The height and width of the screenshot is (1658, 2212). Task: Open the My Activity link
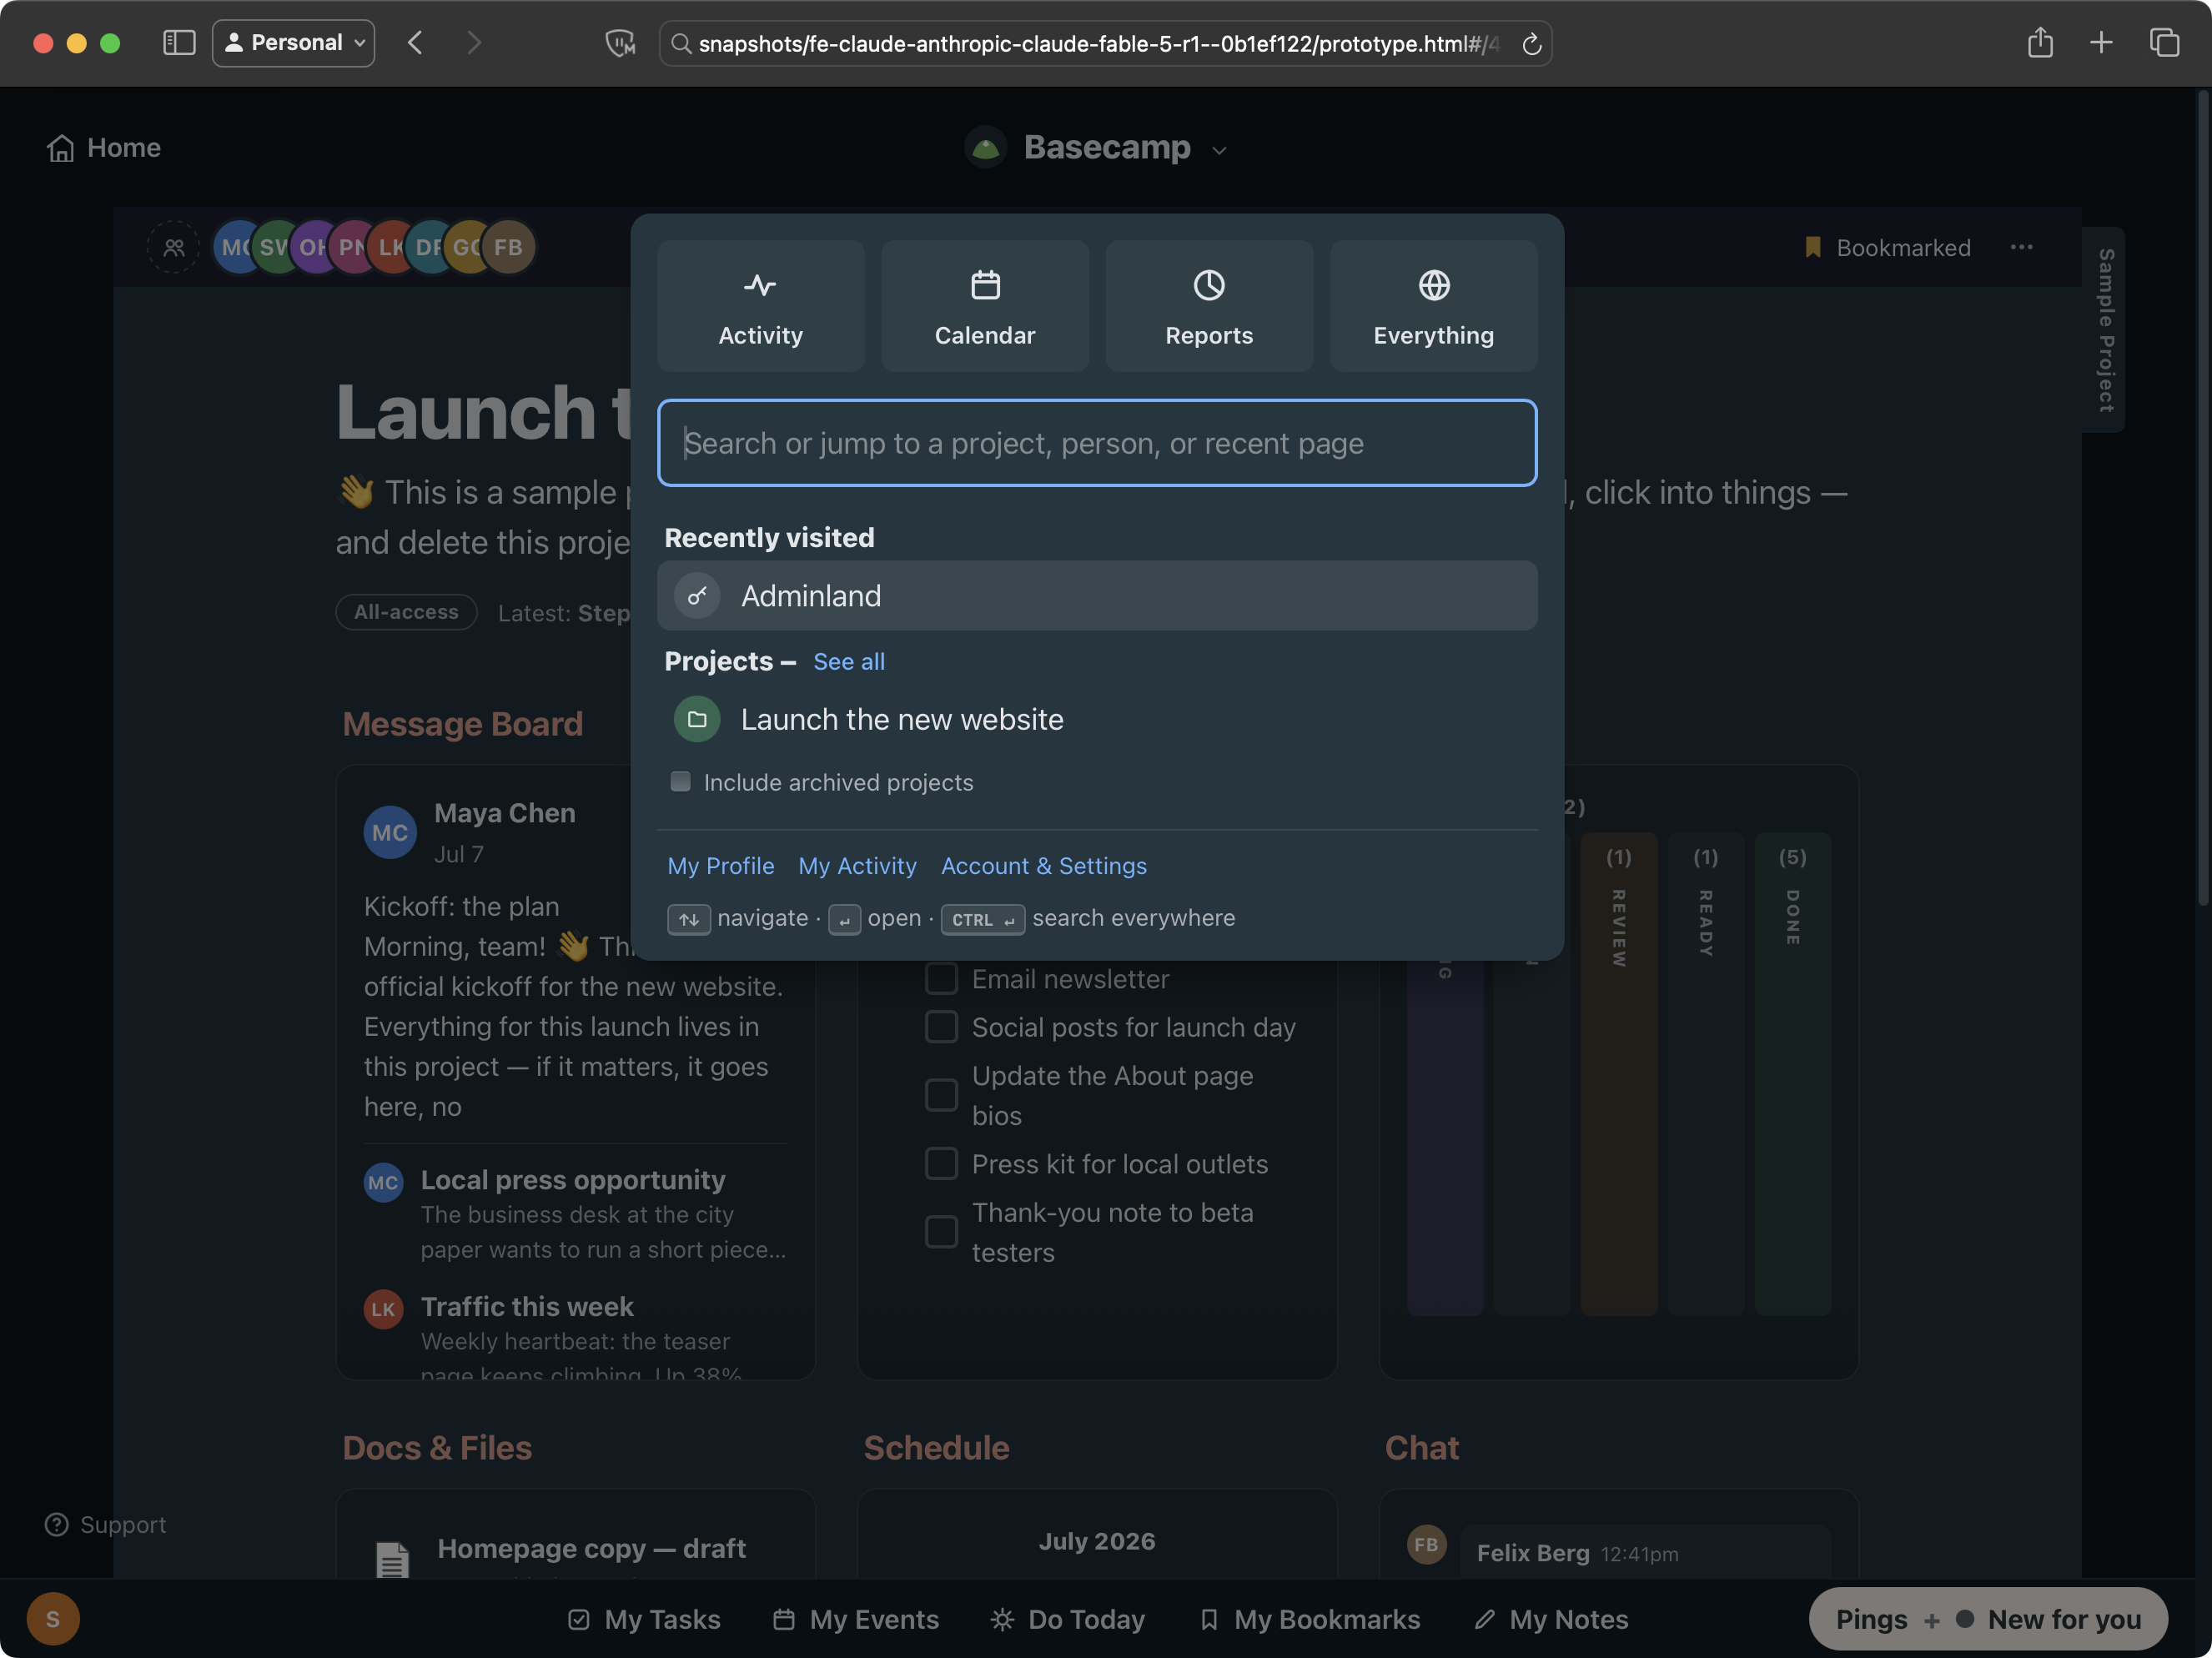[x=857, y=866]
